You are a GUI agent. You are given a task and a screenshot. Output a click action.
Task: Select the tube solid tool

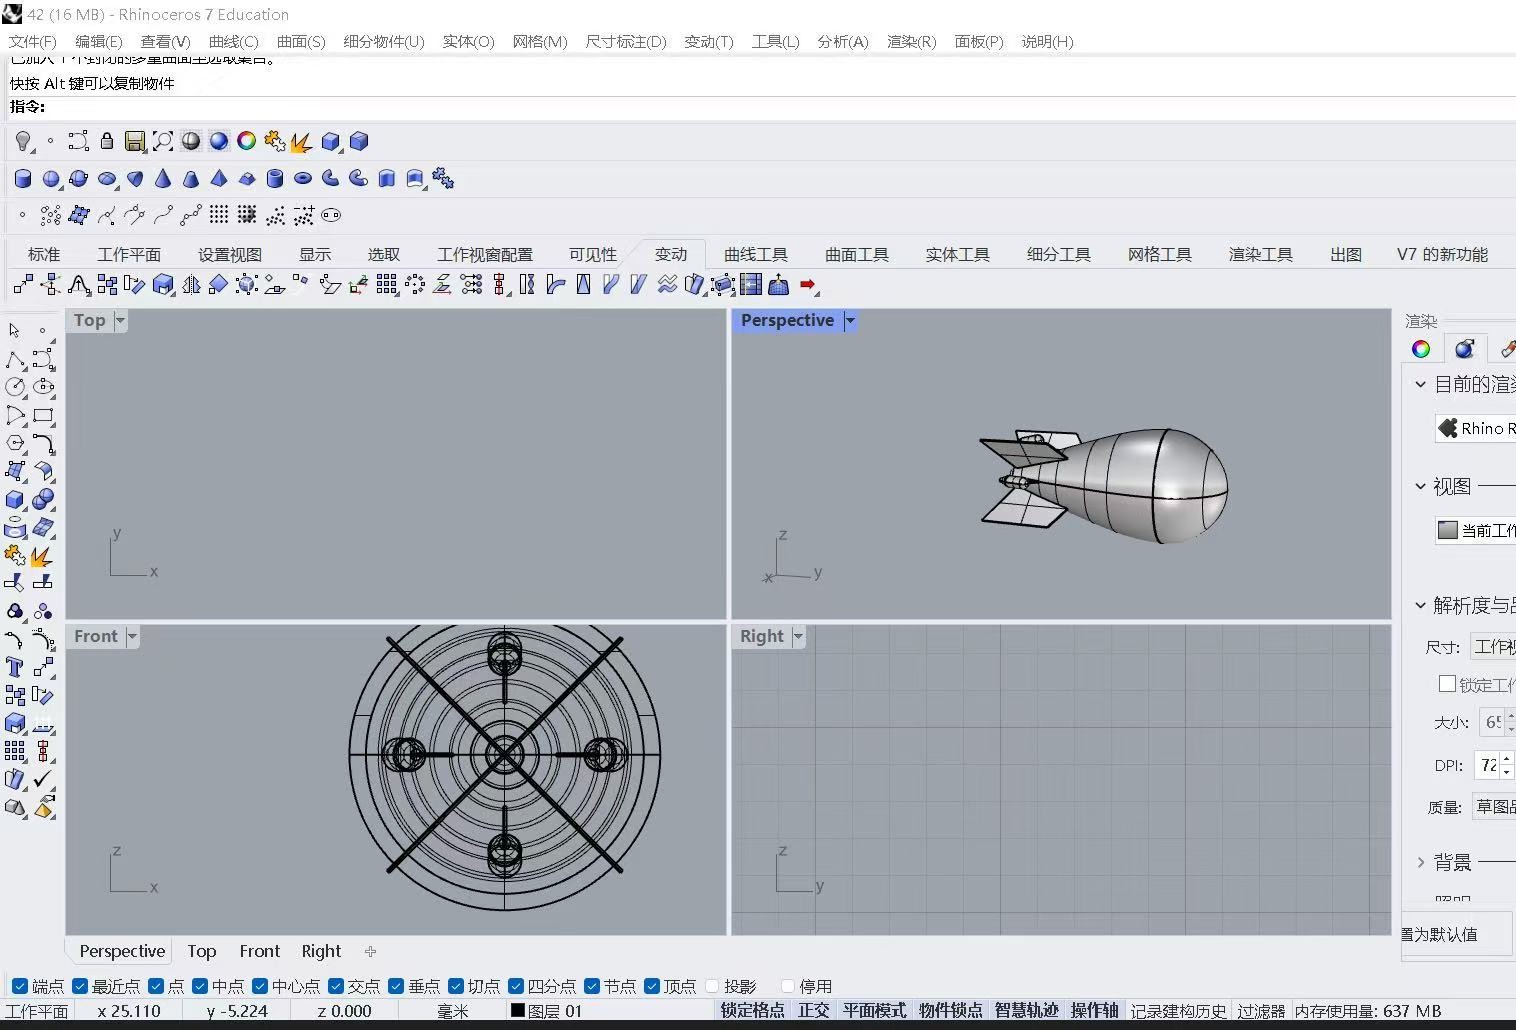tap(275, 179)
